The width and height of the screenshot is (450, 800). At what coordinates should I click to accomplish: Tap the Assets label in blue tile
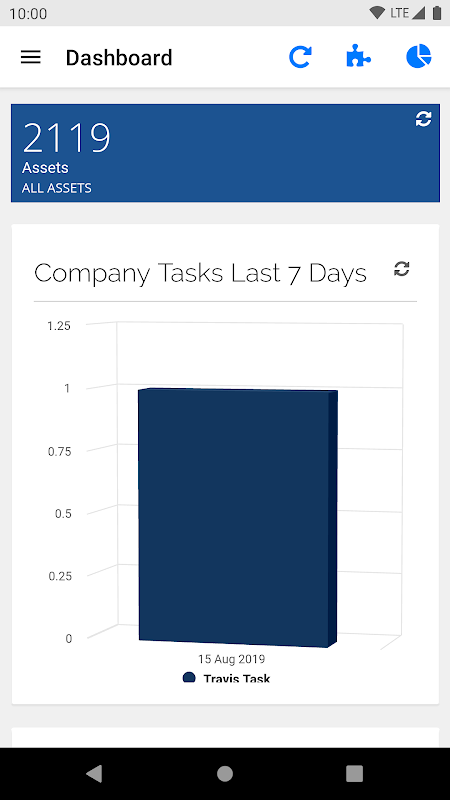click(x=45, y=167)
